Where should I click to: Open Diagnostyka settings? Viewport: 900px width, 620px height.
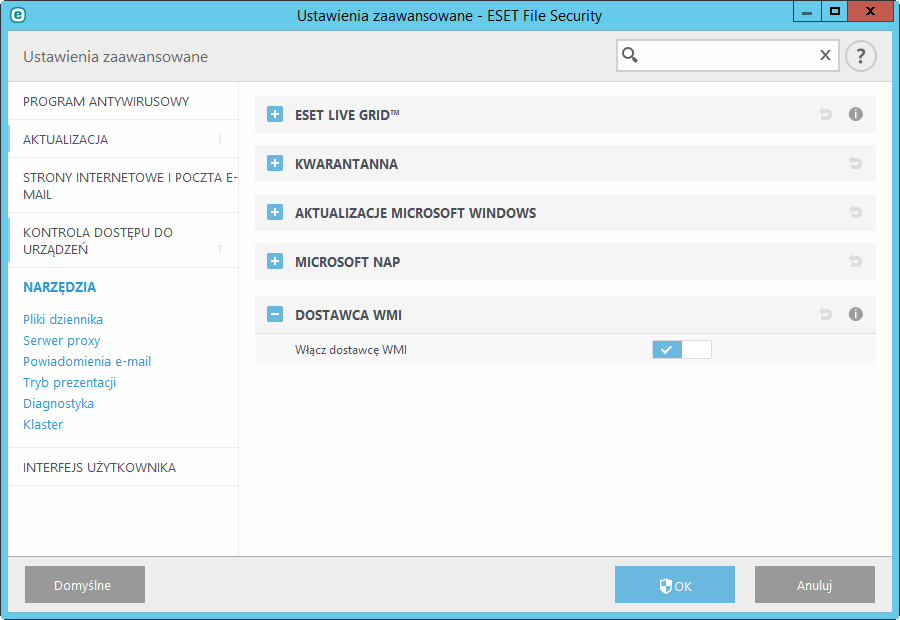(x=59, y=404)
